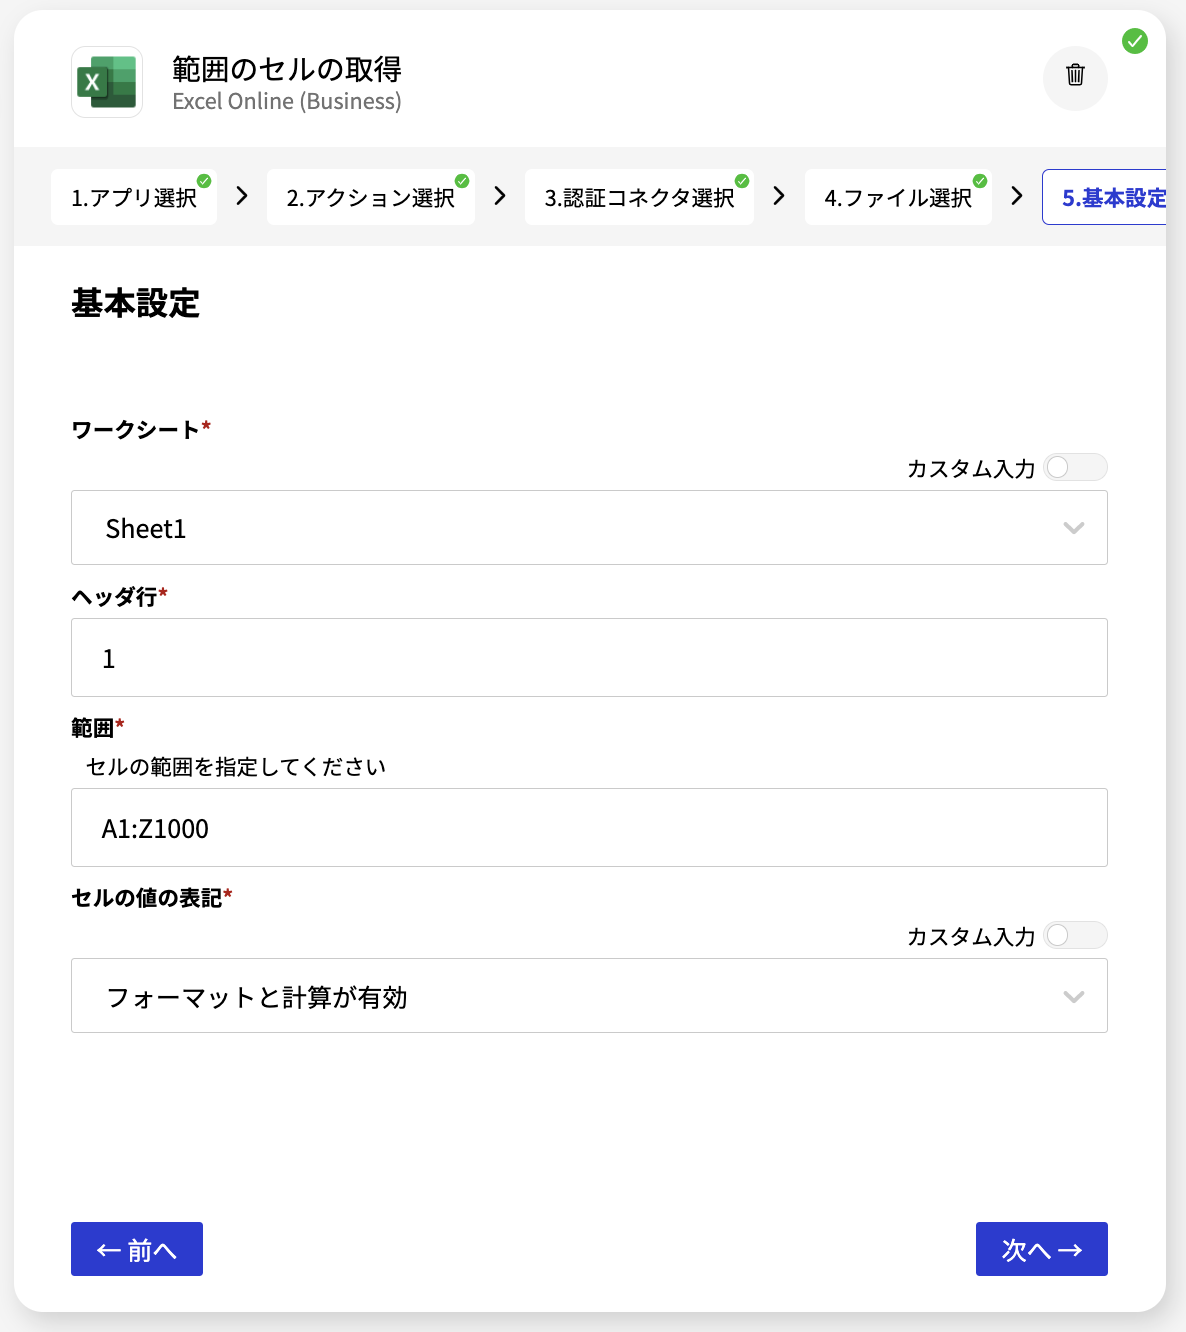
Task: Click chevron arrow after ファイル選択 step
Action: tap(1017, 196)
